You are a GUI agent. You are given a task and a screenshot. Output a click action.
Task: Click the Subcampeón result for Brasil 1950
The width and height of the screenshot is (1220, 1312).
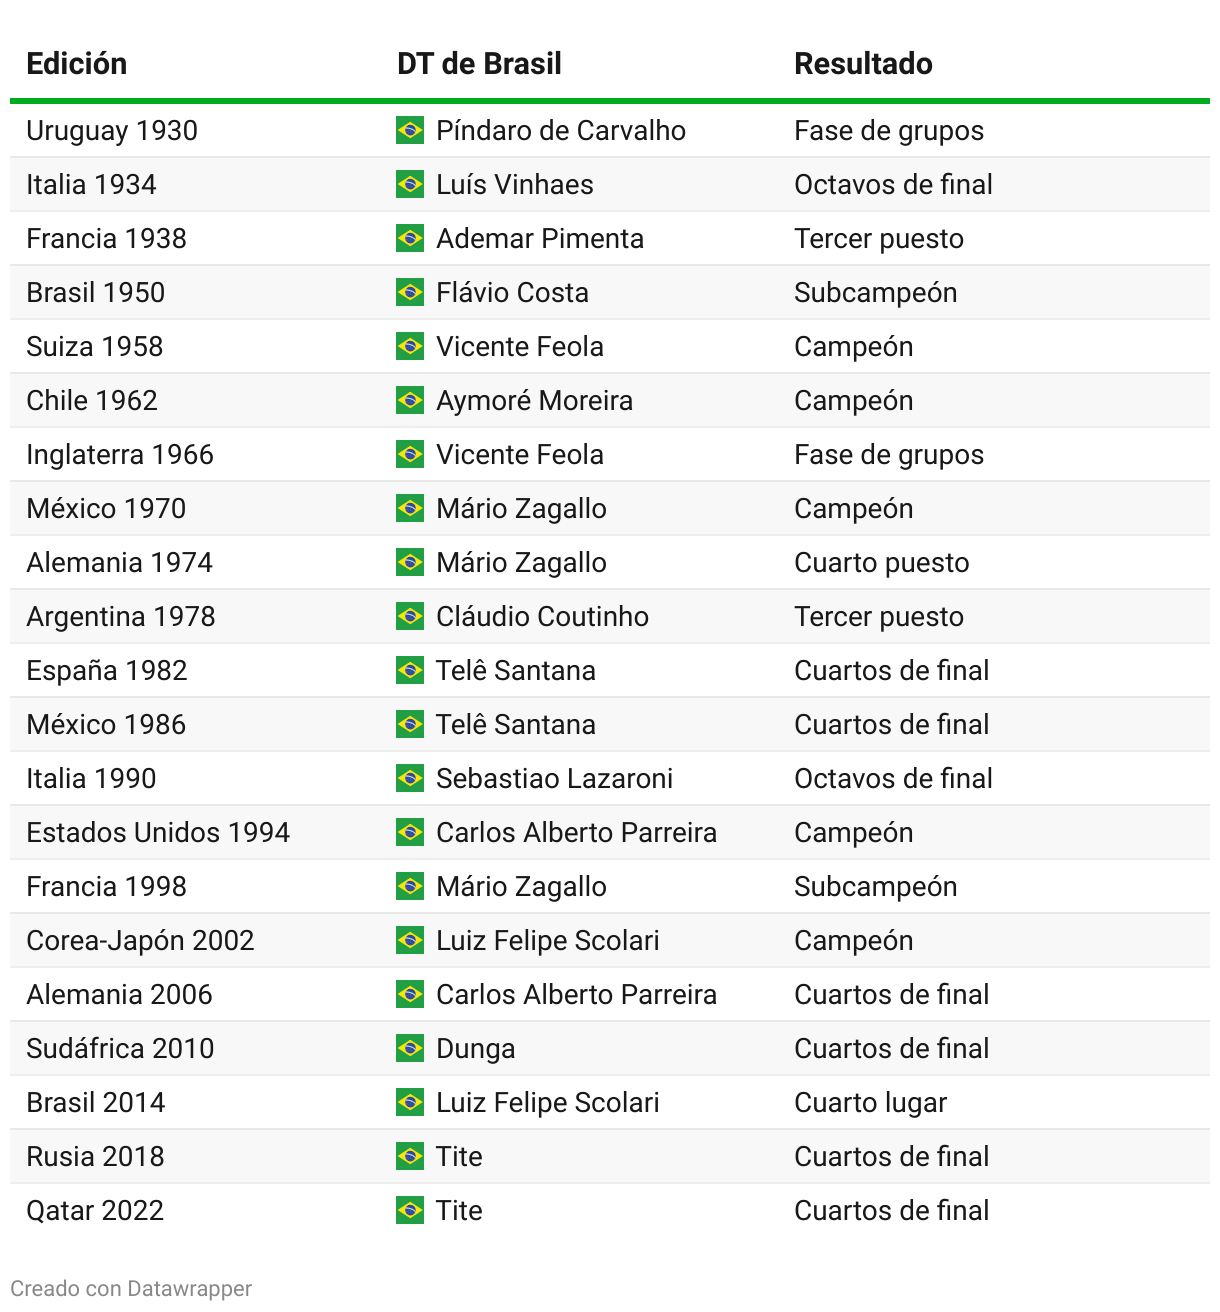[x=876, y=292]
